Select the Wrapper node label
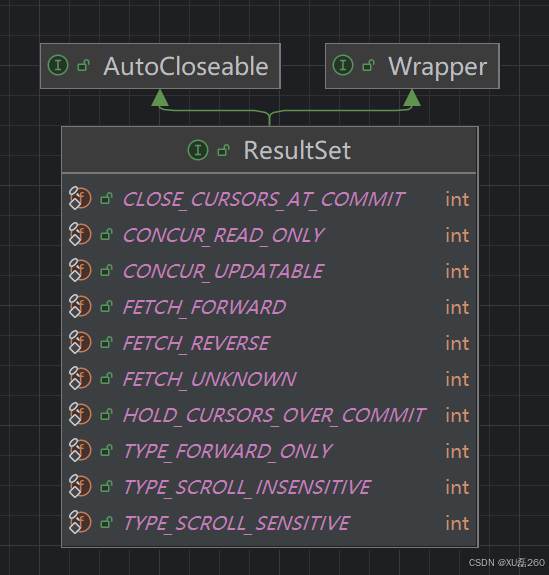Viewport: 549px width, 575px height. [438, 66]
